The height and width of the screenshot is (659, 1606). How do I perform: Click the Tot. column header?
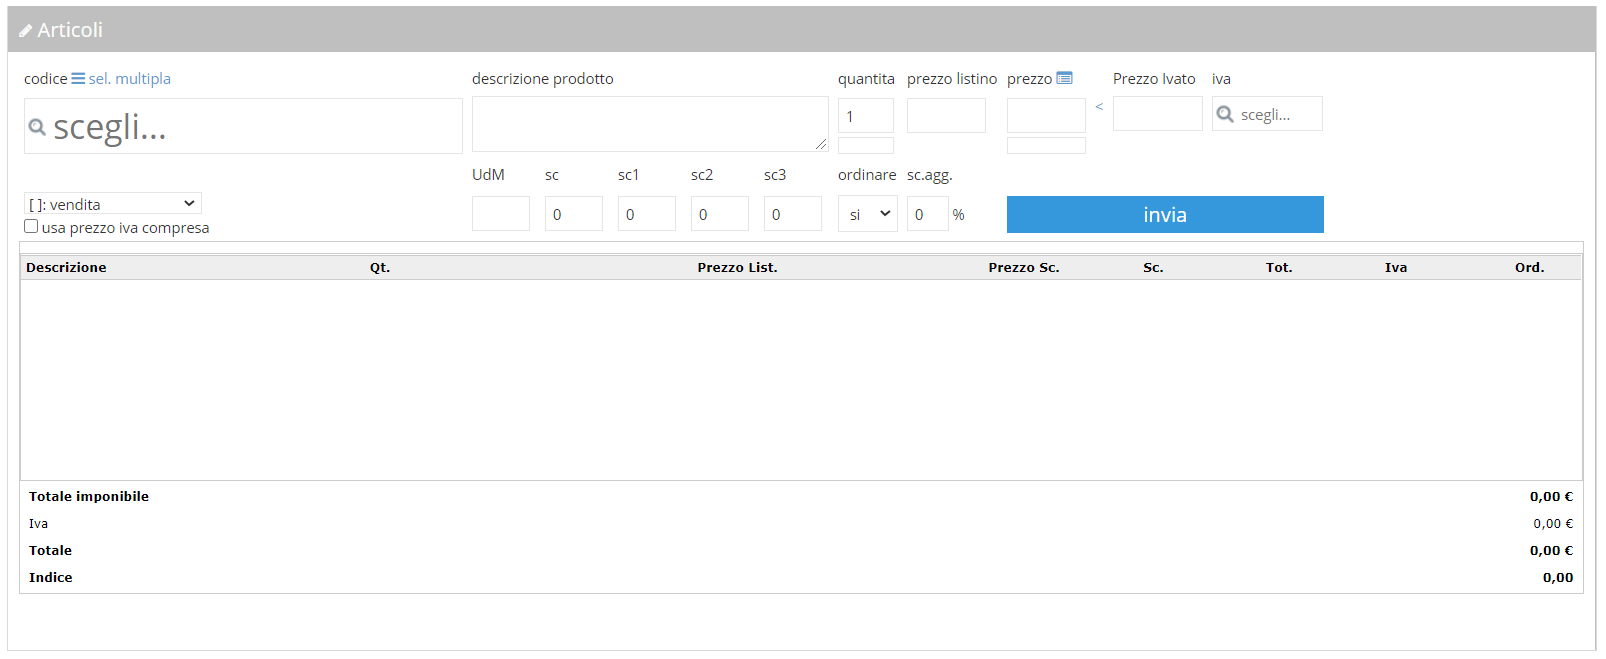(1279, 267)
